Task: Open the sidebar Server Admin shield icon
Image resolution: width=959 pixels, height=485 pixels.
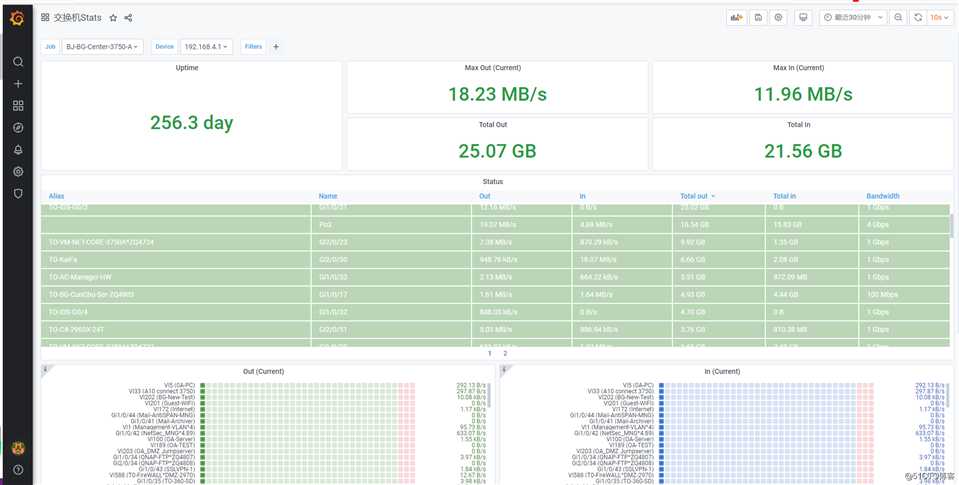Action: (18, 193)
